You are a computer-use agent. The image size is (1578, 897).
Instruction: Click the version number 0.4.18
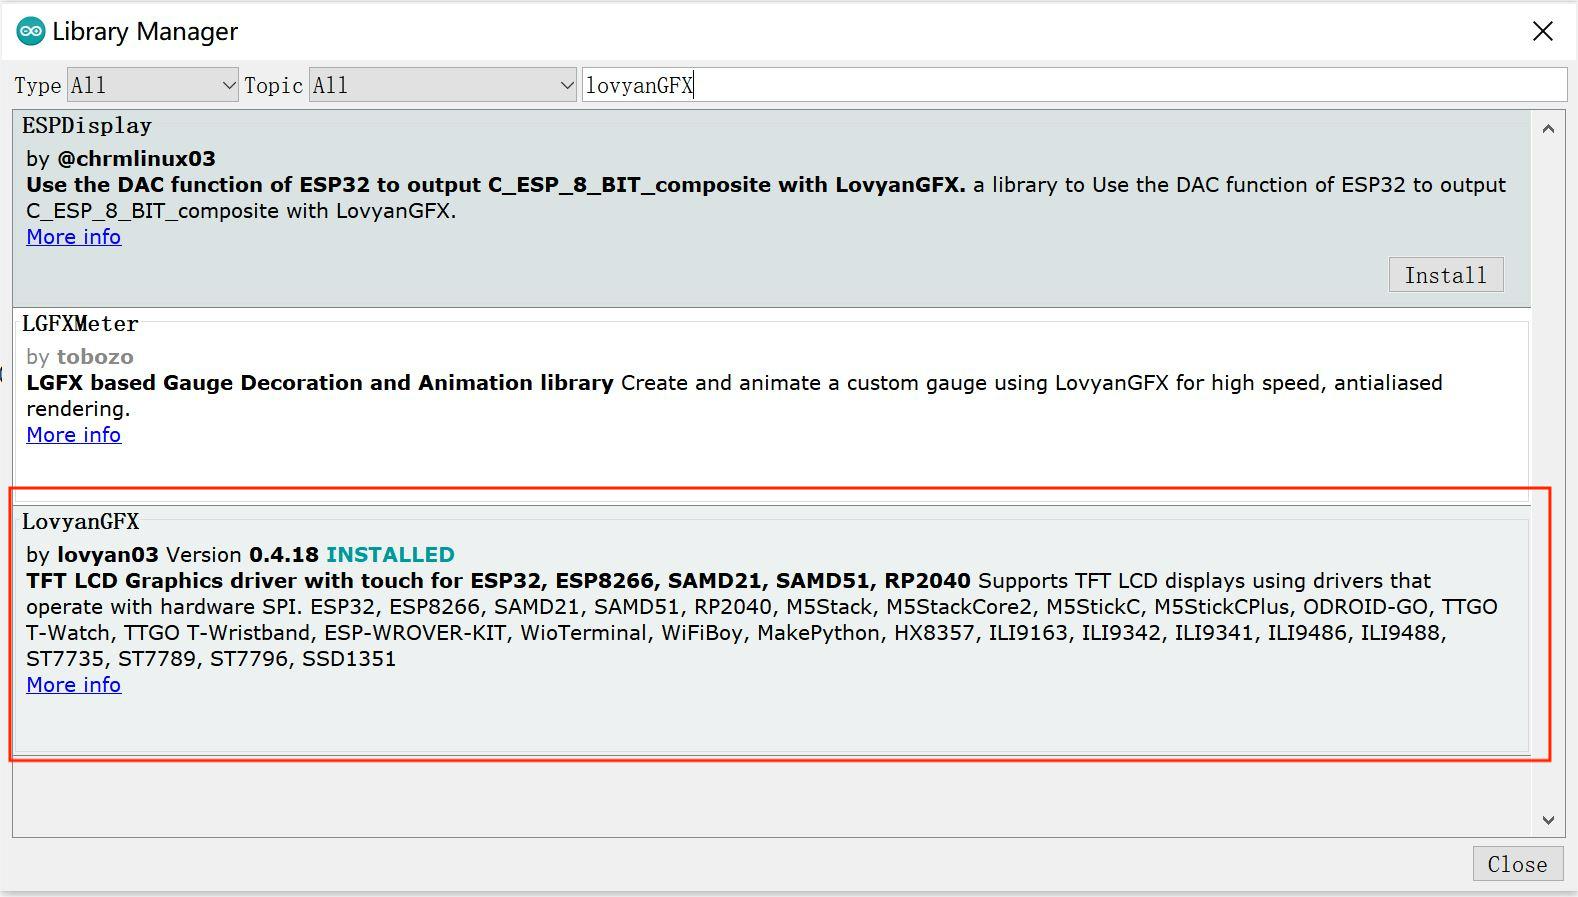284,555
